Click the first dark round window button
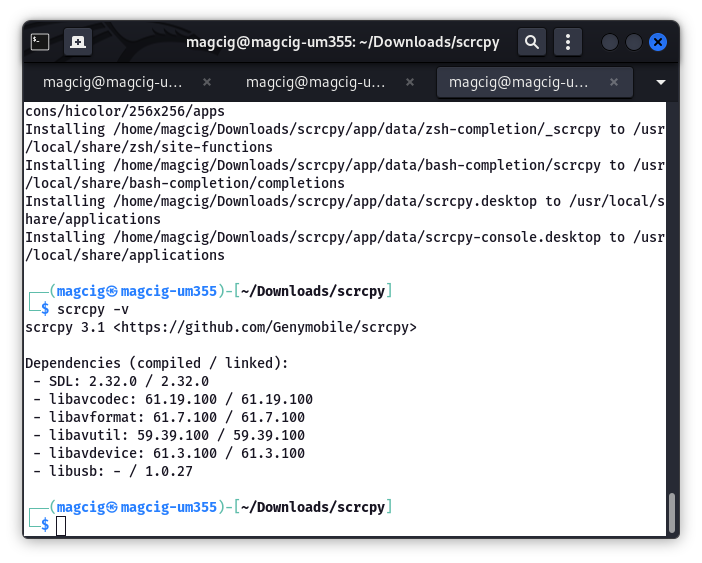The image size is (702, 563). coord(609,43)
